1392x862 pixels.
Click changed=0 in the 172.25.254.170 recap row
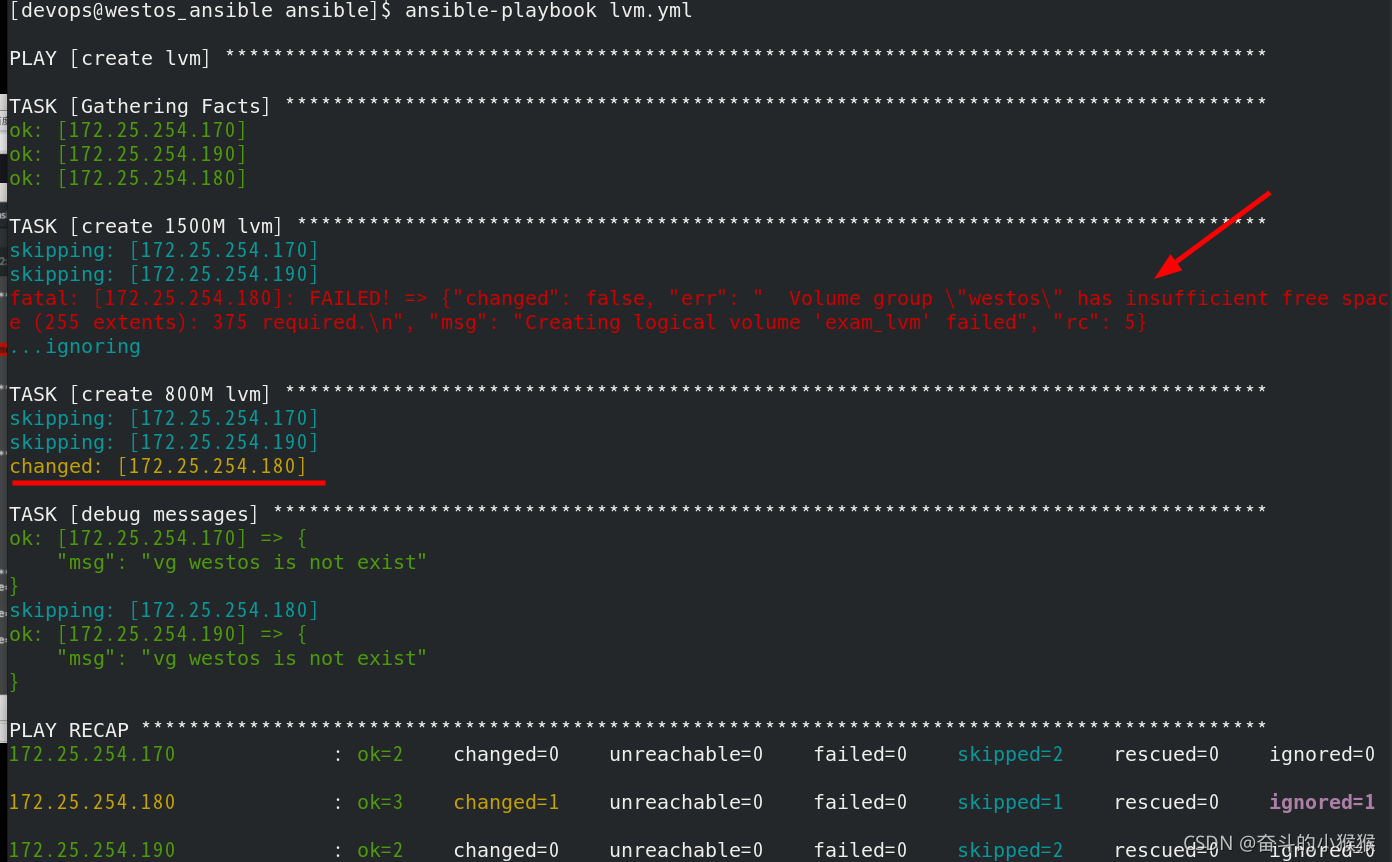(506, 755)
